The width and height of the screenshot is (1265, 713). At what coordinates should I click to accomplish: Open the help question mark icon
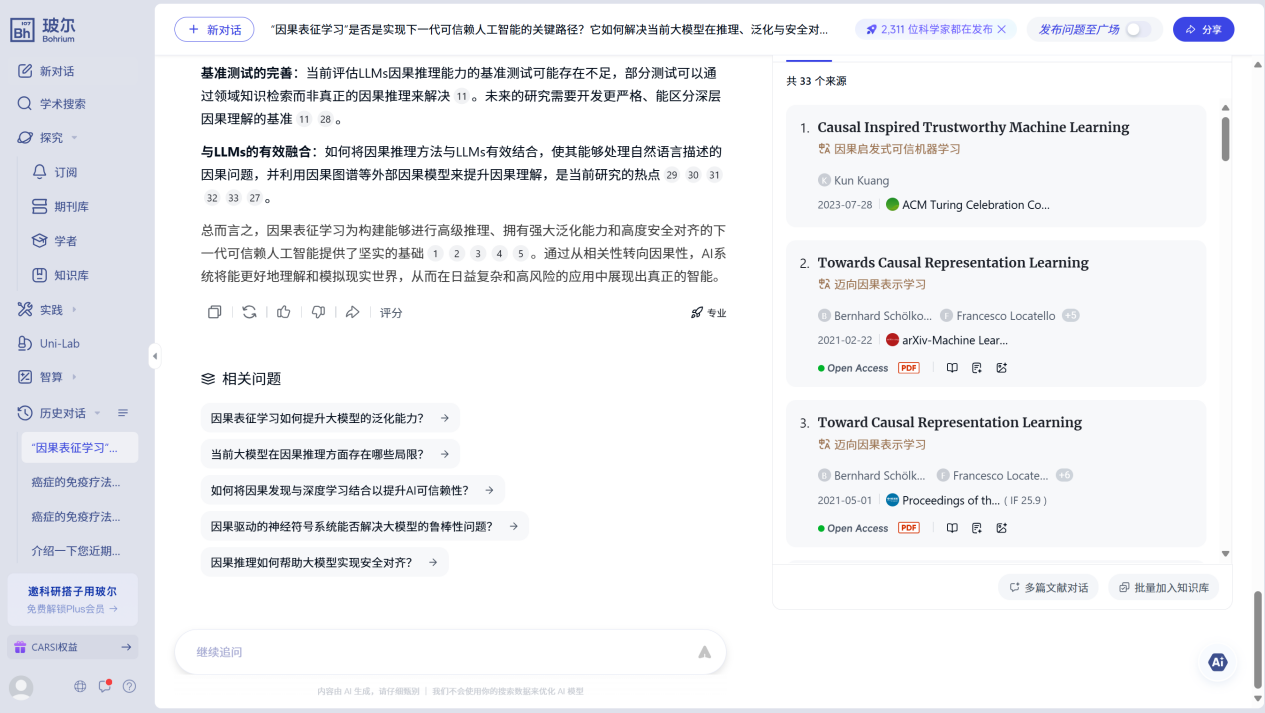pos(129,686)
